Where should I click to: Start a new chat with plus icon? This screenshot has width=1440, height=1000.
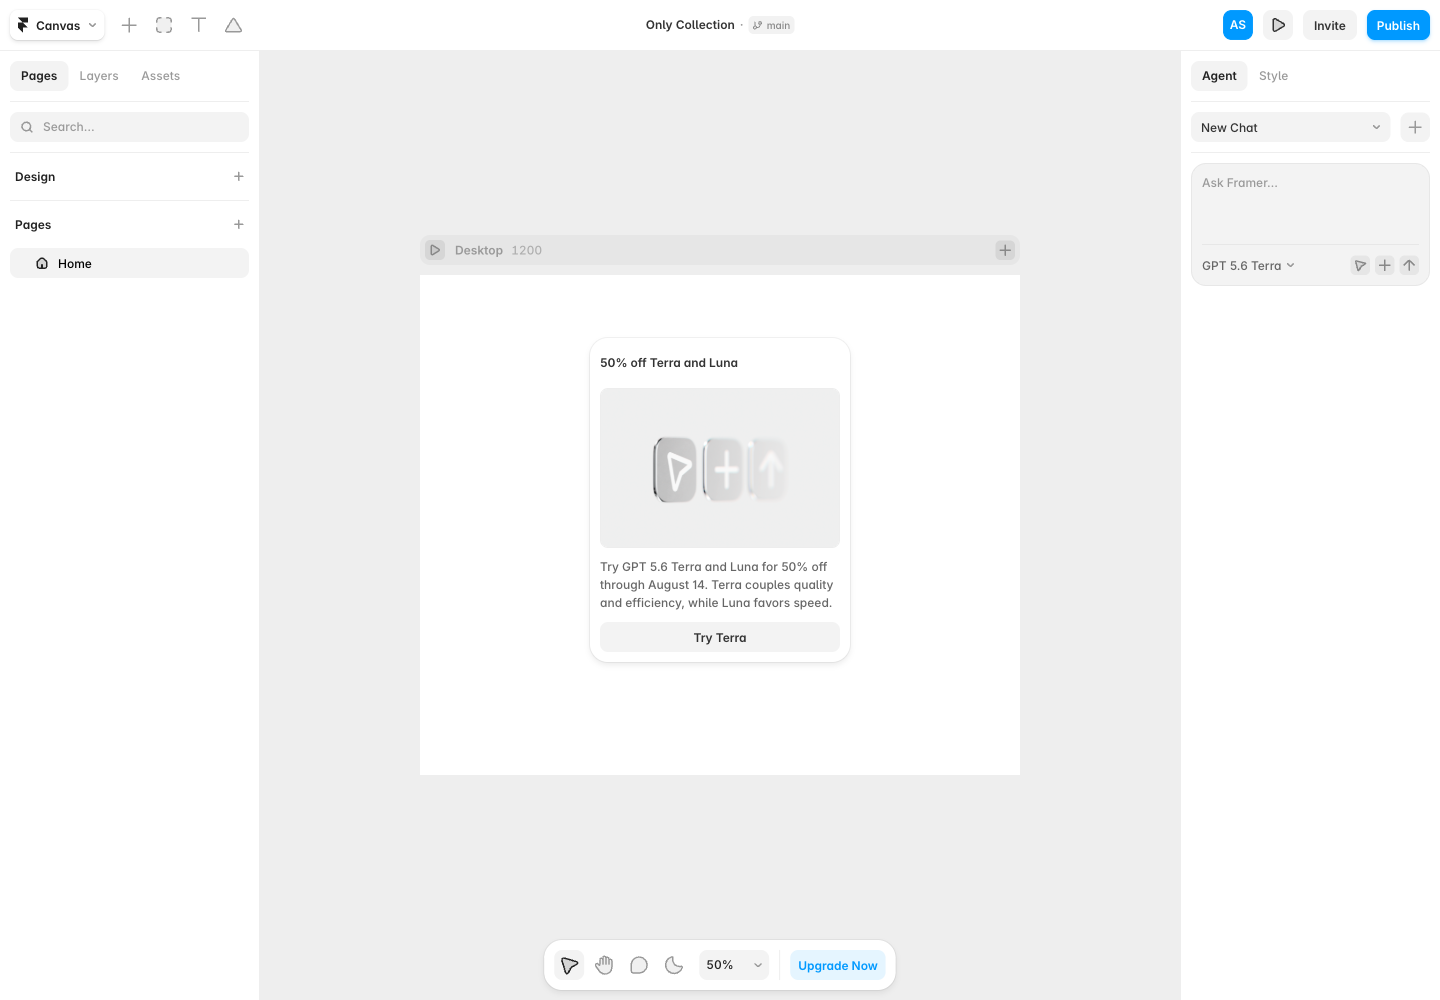click(1415, 127)
